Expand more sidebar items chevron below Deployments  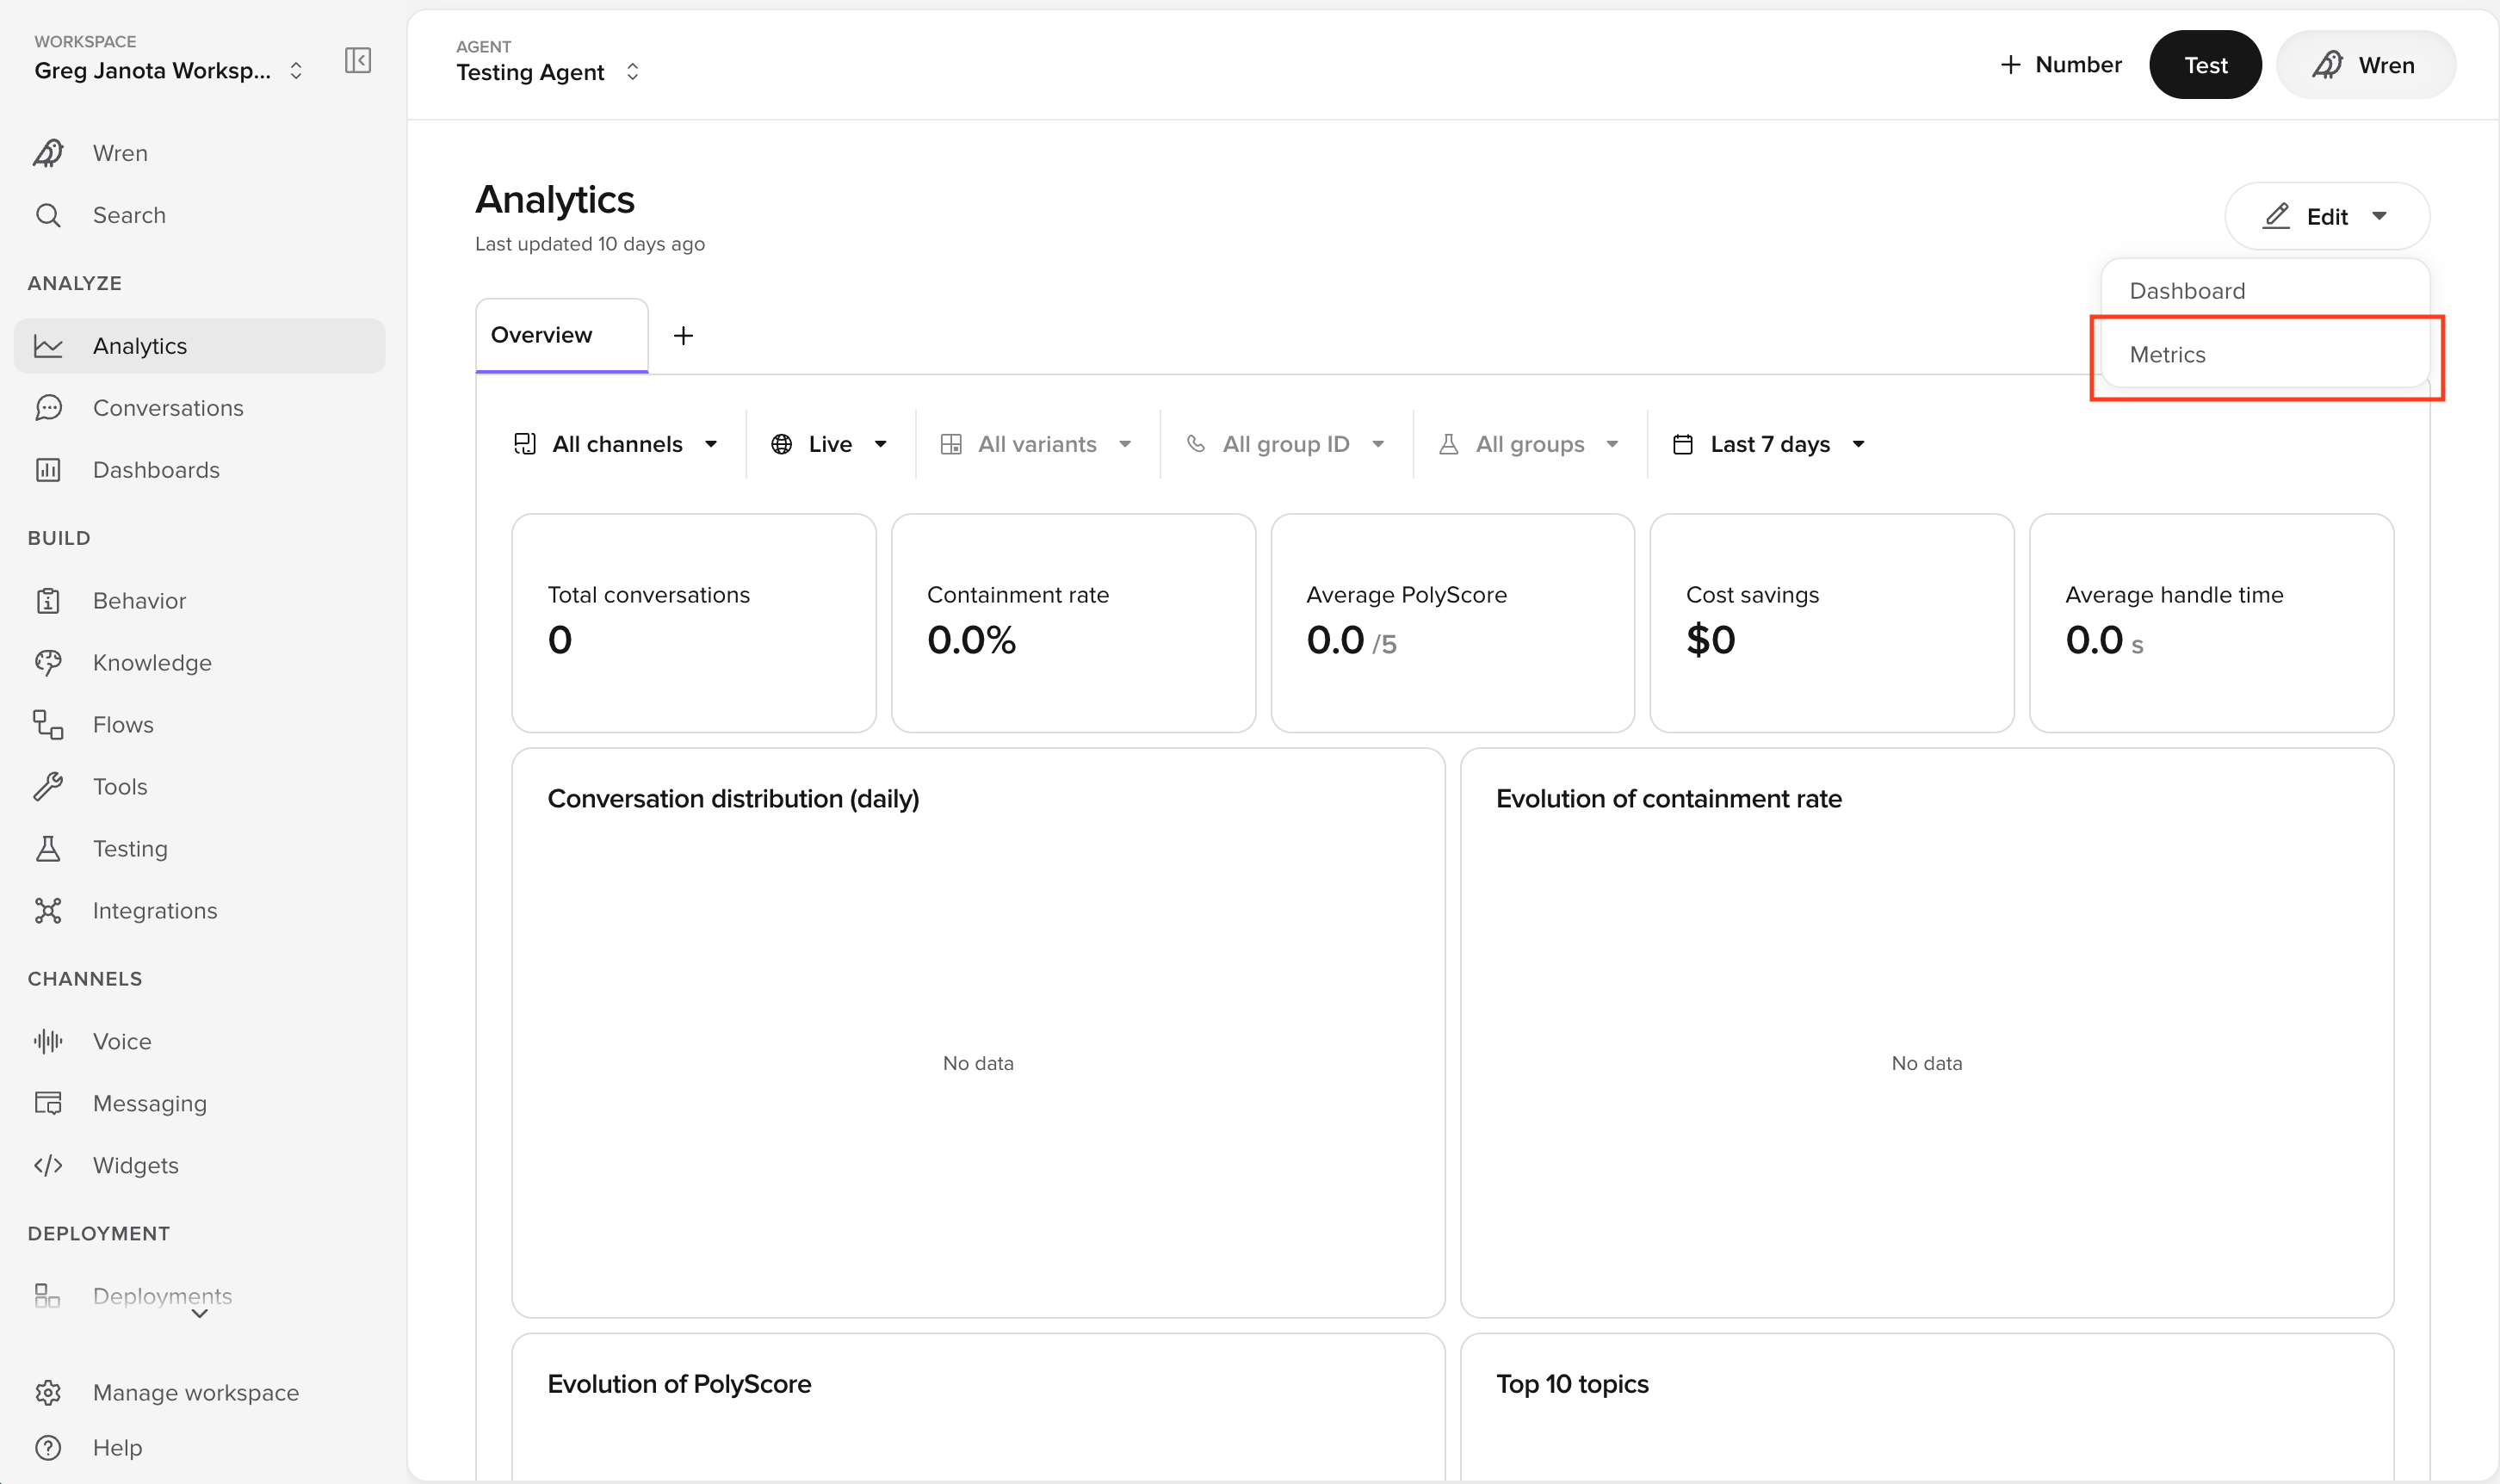pyautogui.click(x=200, y=1314)
